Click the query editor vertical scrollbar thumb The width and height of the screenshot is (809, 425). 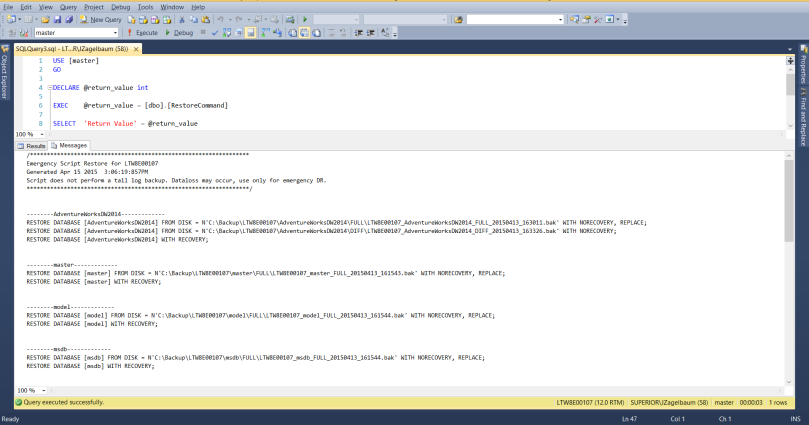click(x=790, y=84)
